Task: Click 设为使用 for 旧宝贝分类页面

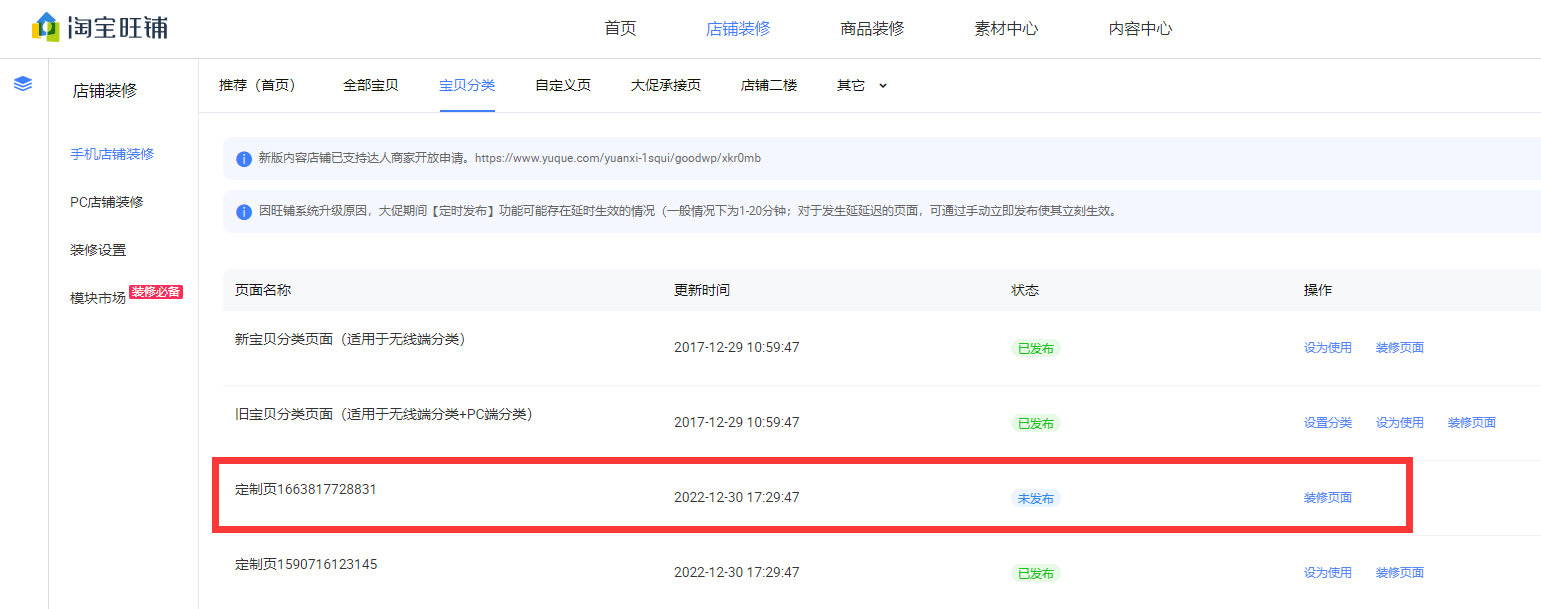Action: point(1400,423)
